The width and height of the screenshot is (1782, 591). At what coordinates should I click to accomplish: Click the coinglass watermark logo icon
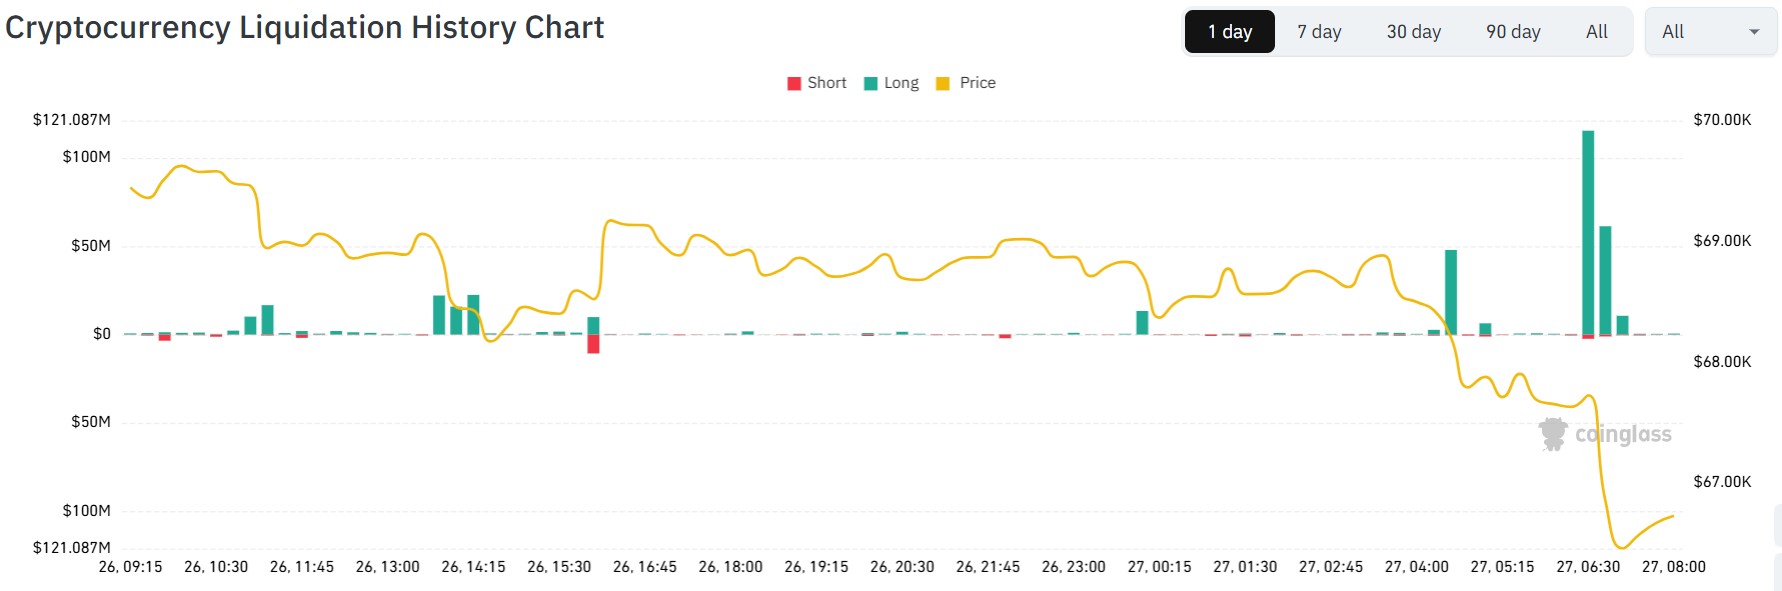click(x=1553, y=434)
